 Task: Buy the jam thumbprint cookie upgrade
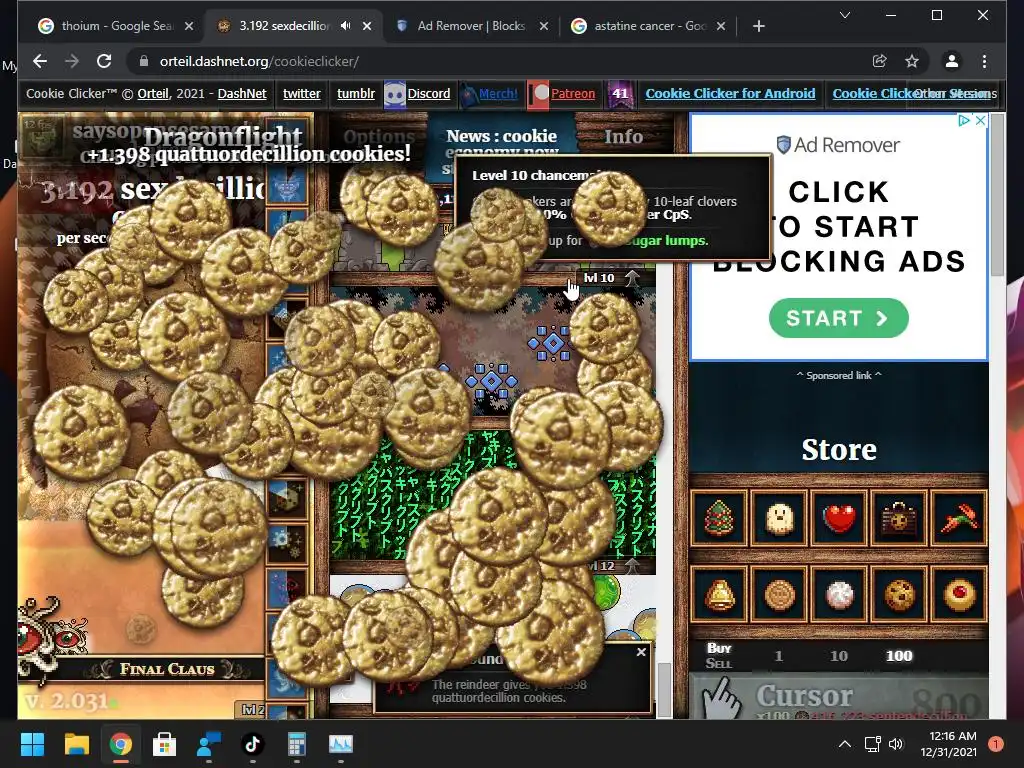pyautogui.click(x=959, y=594)
